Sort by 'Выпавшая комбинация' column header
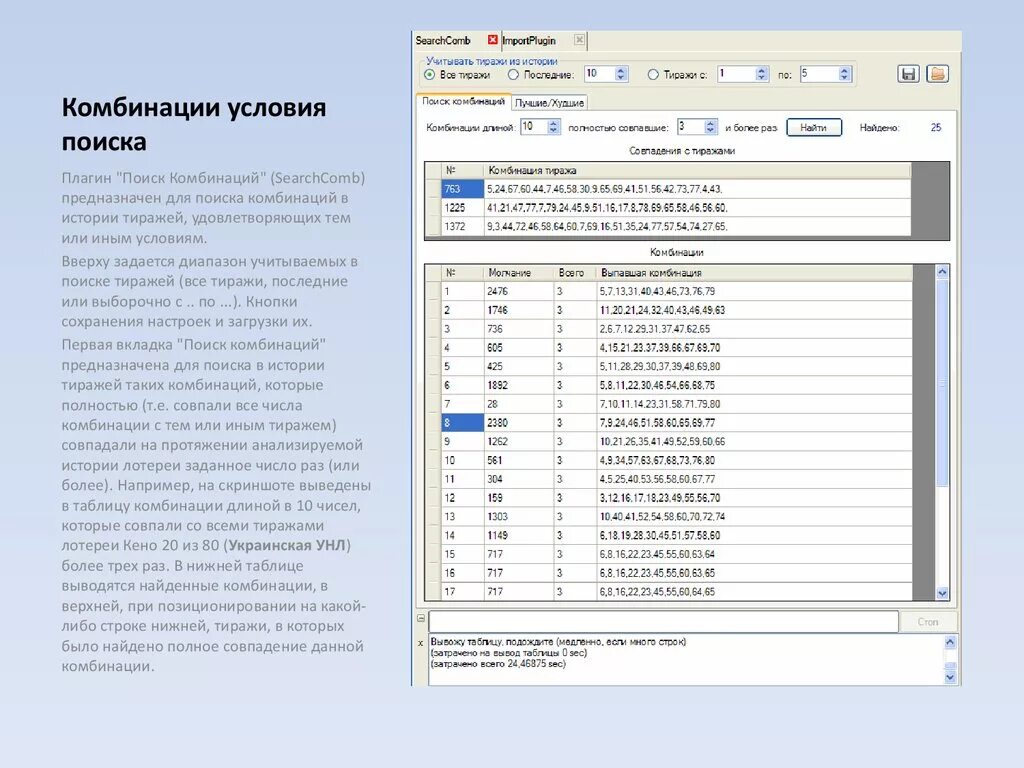 (x=754, y=273)
